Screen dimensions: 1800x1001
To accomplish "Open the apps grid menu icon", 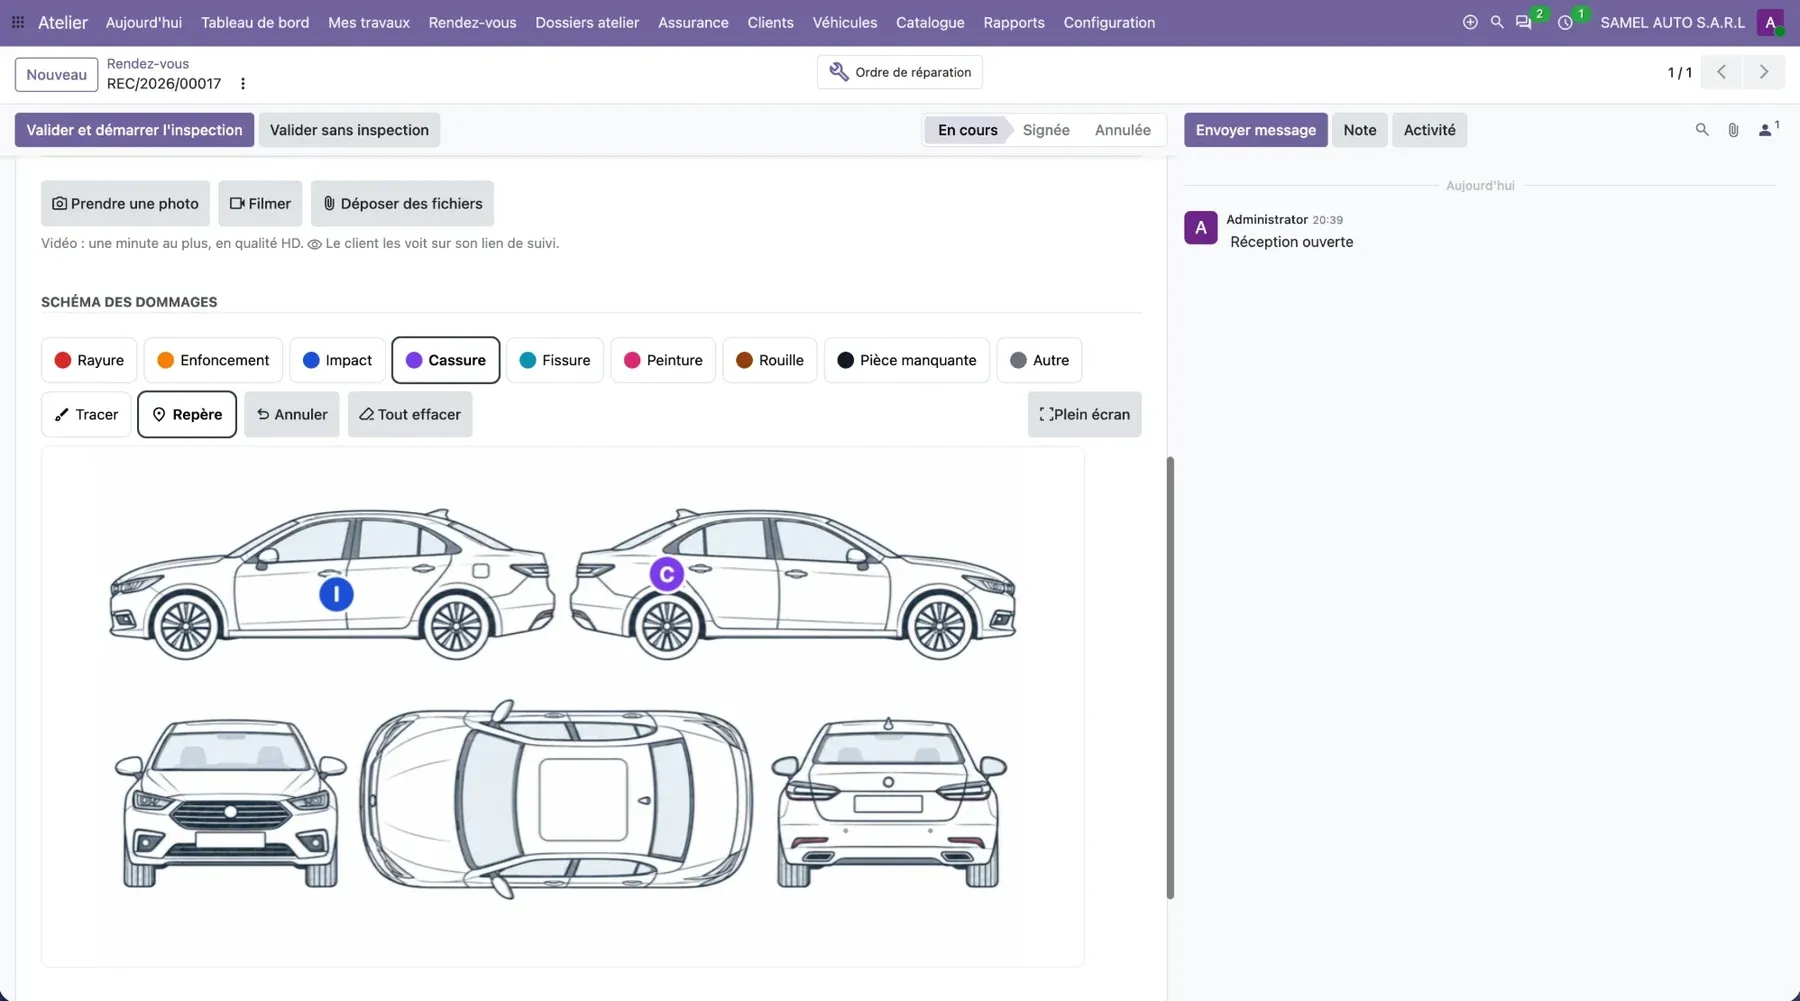I will 18,22.
